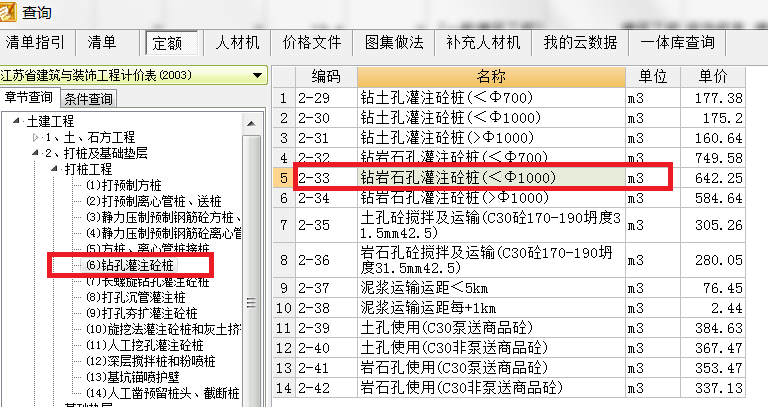Collapse the 土建工程 tree node
Image resolution: width=768 pixels, height=407 pixels.
click(x=17, y=120)
